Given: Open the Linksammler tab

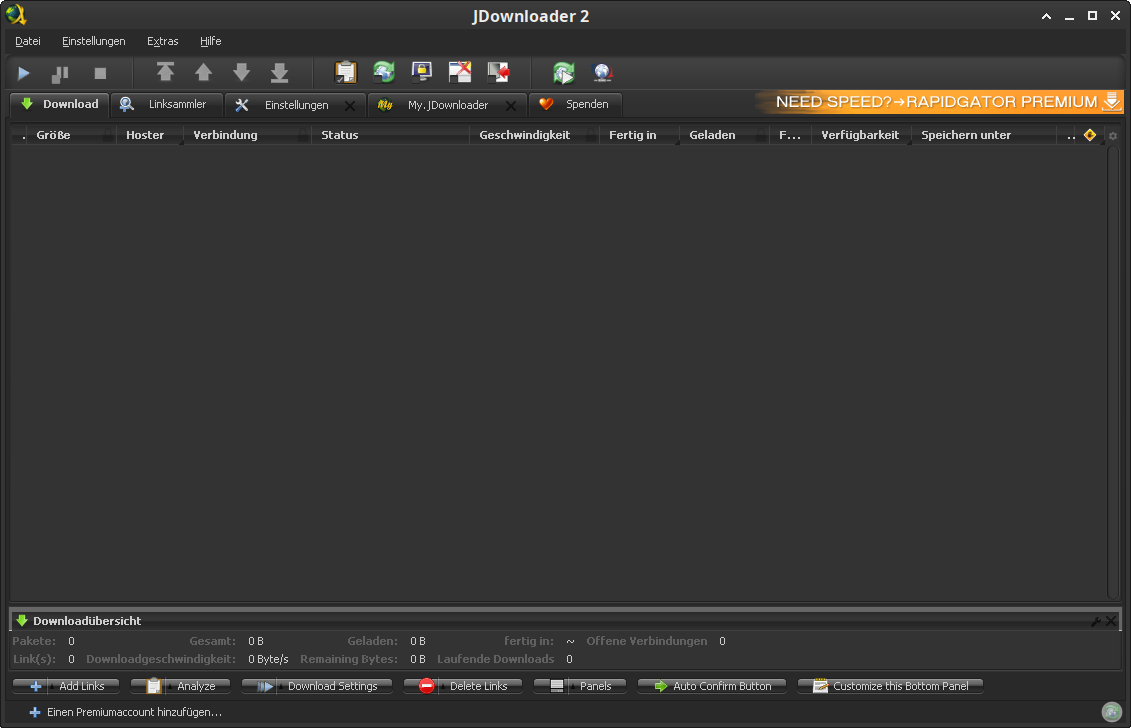Looking at the screenshot, I should pos(167,105).
